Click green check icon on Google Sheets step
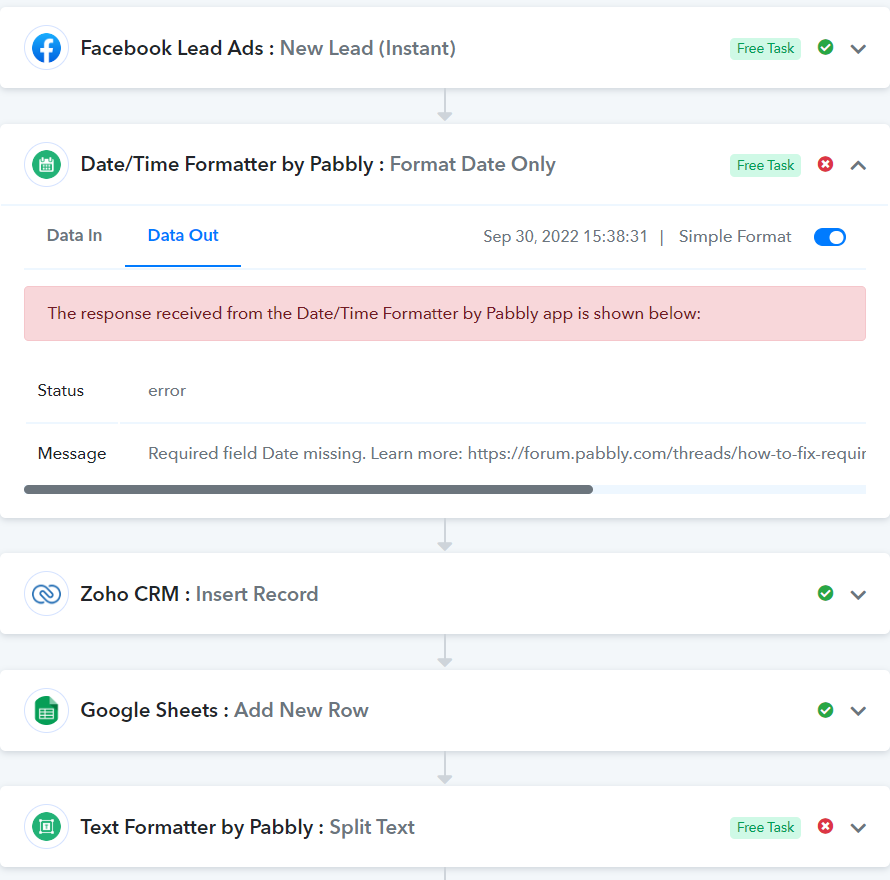 pyautogui.click(x=825, y=710)
